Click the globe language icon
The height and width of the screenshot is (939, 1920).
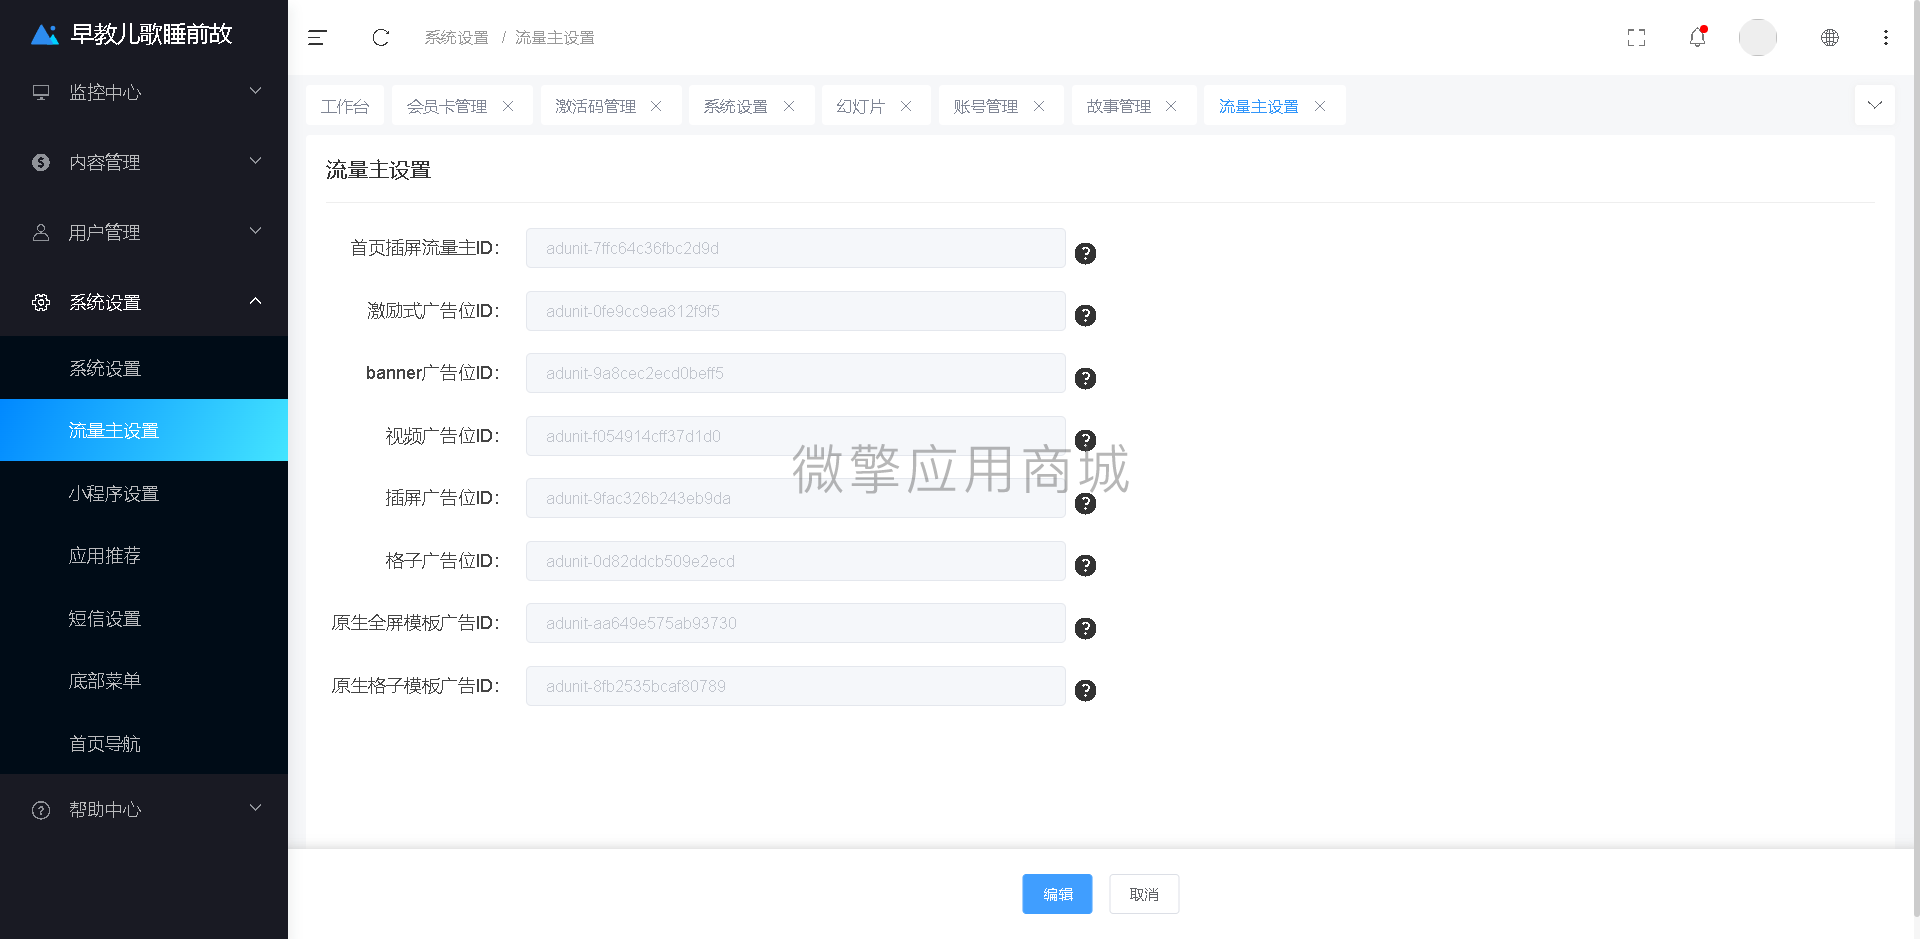pyautogui.click(x=1829, y=38)
